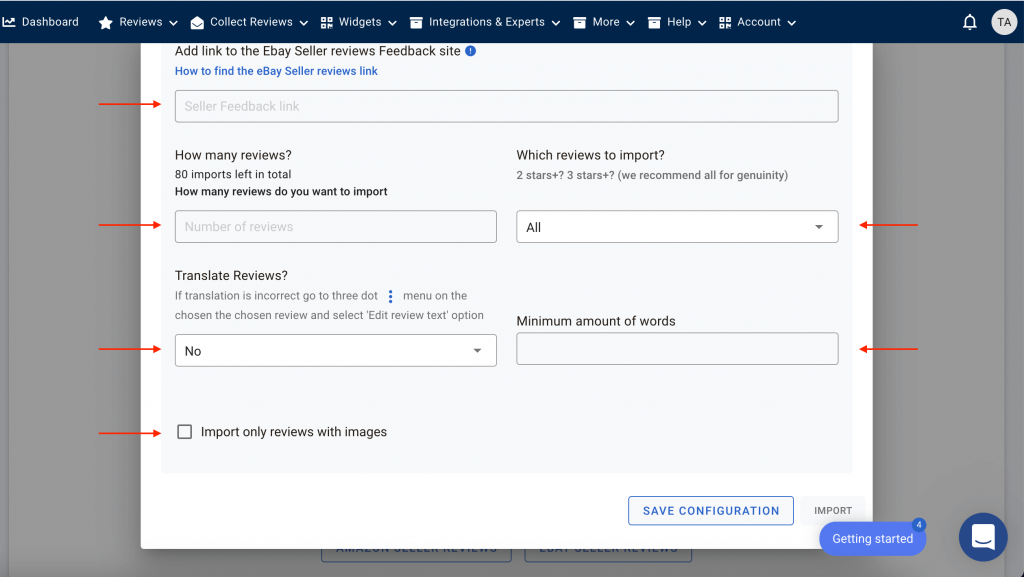Open the Help menu
Screen dimensions: 1024x577
click(677, 22)
